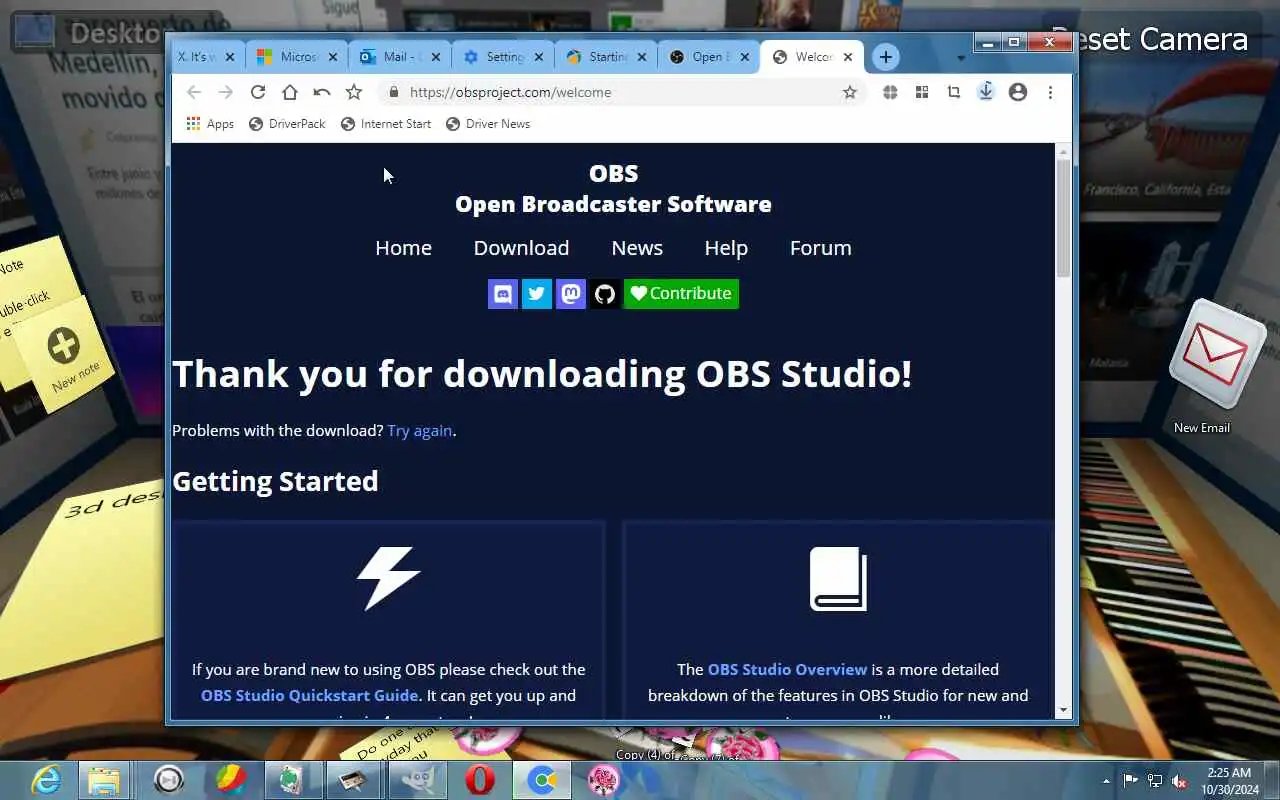Reload the obsproject.com page
This screenshot has width=1280, height=800.
pos(258,92)
